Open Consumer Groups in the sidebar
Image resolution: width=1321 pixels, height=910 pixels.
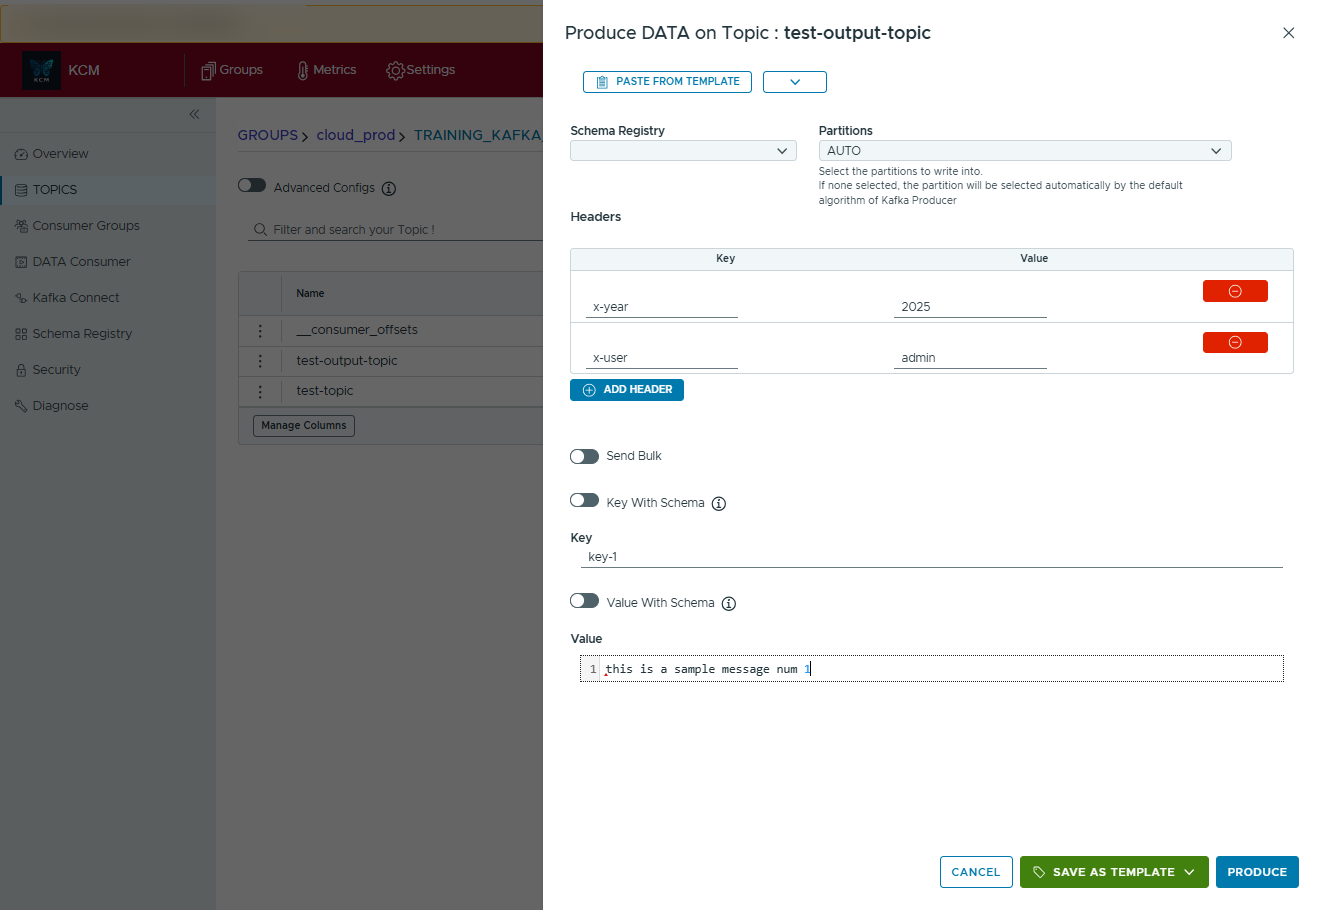85,226
